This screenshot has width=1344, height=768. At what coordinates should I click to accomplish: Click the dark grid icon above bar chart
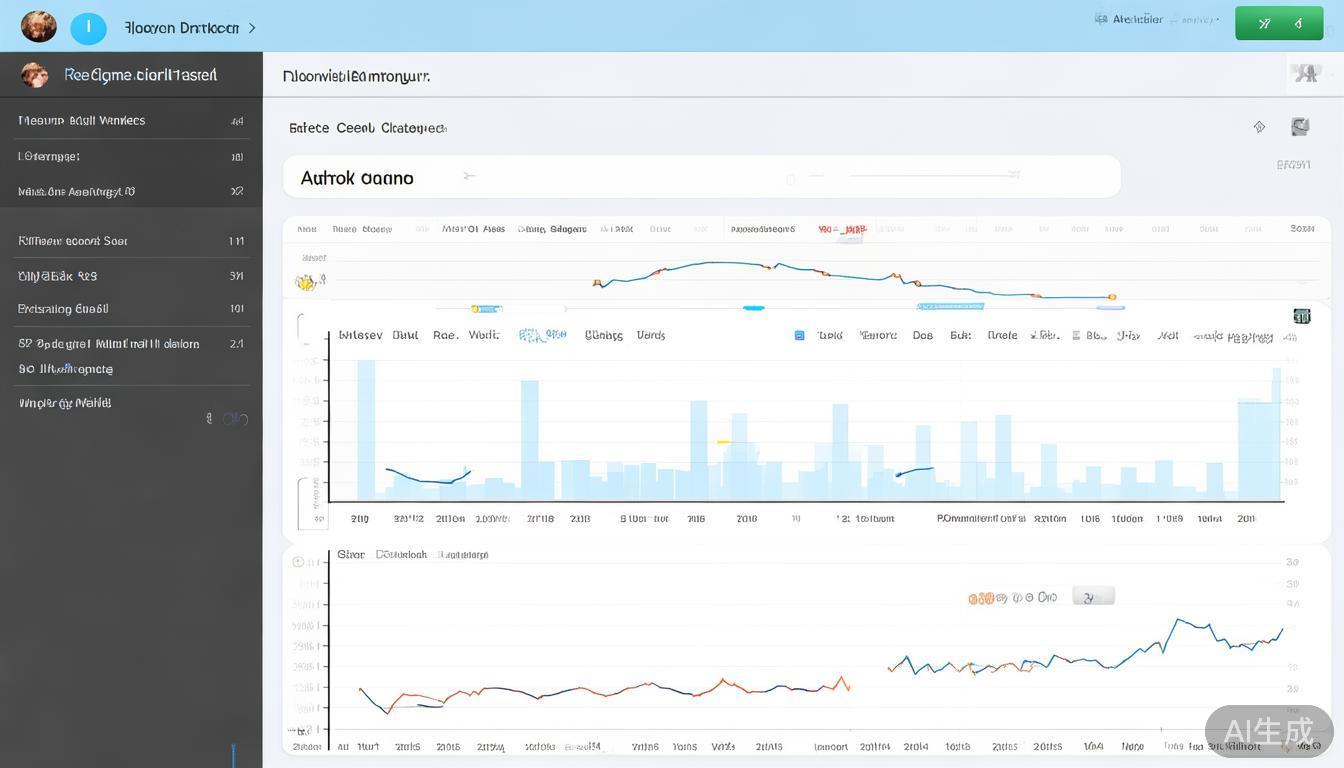point(1301,316)
